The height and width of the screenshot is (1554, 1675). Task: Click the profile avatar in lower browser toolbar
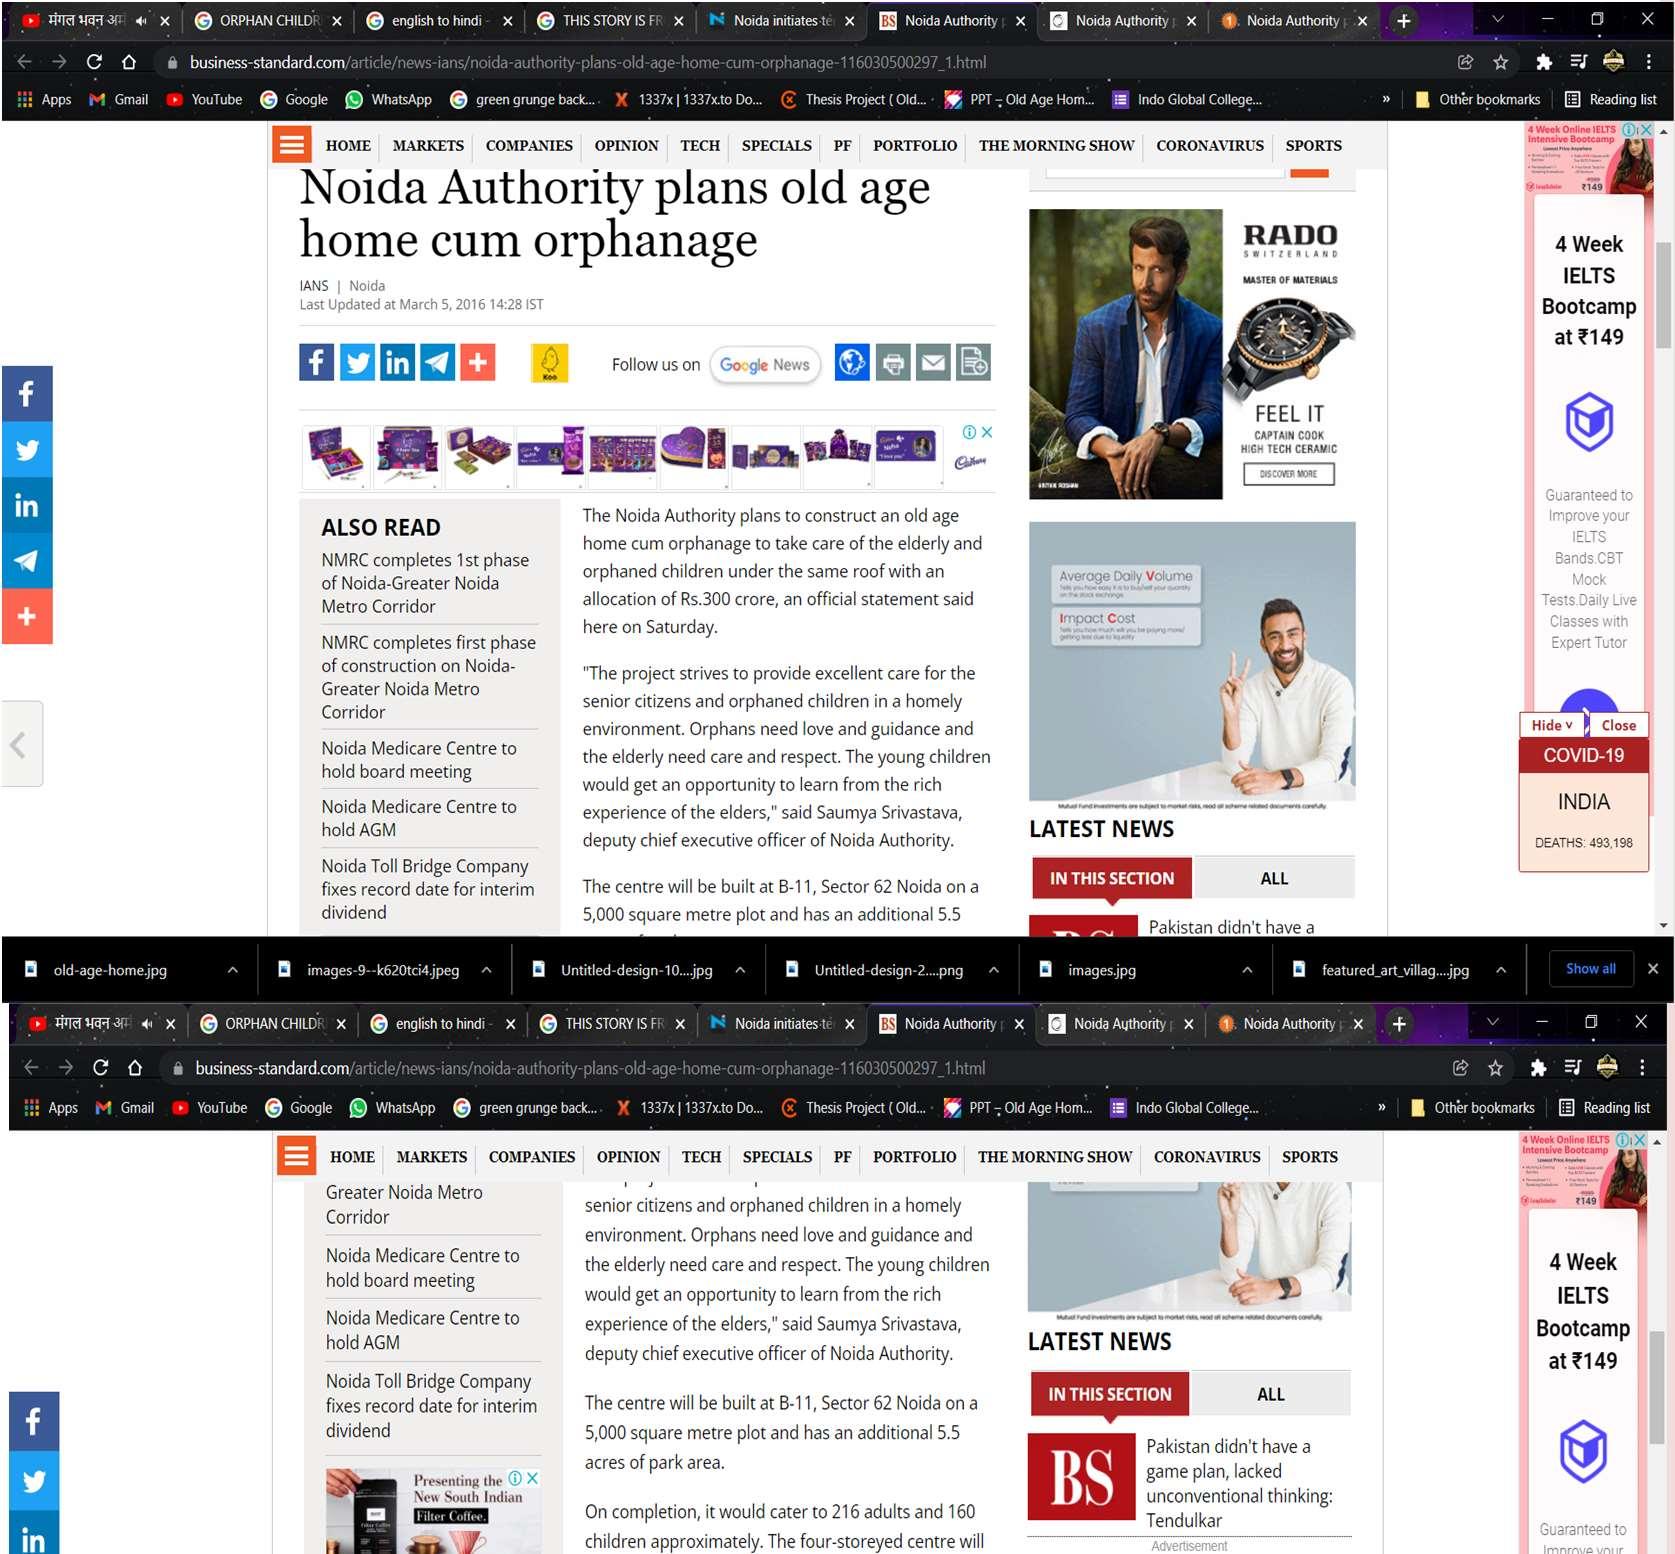coord(1607,1068)
